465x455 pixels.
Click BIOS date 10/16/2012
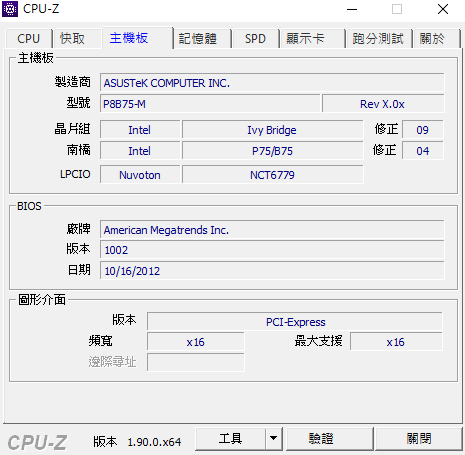(272, 270)
